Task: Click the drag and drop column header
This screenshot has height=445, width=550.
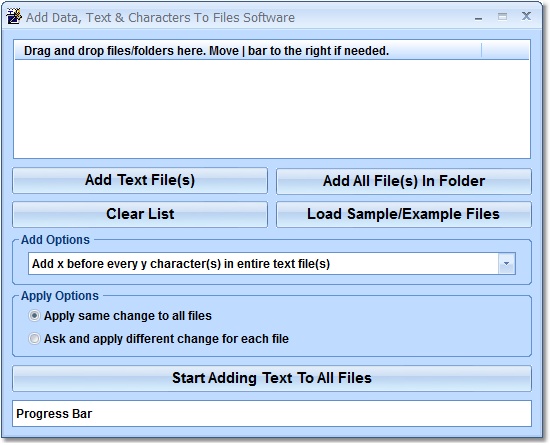Action: [248, 51]
